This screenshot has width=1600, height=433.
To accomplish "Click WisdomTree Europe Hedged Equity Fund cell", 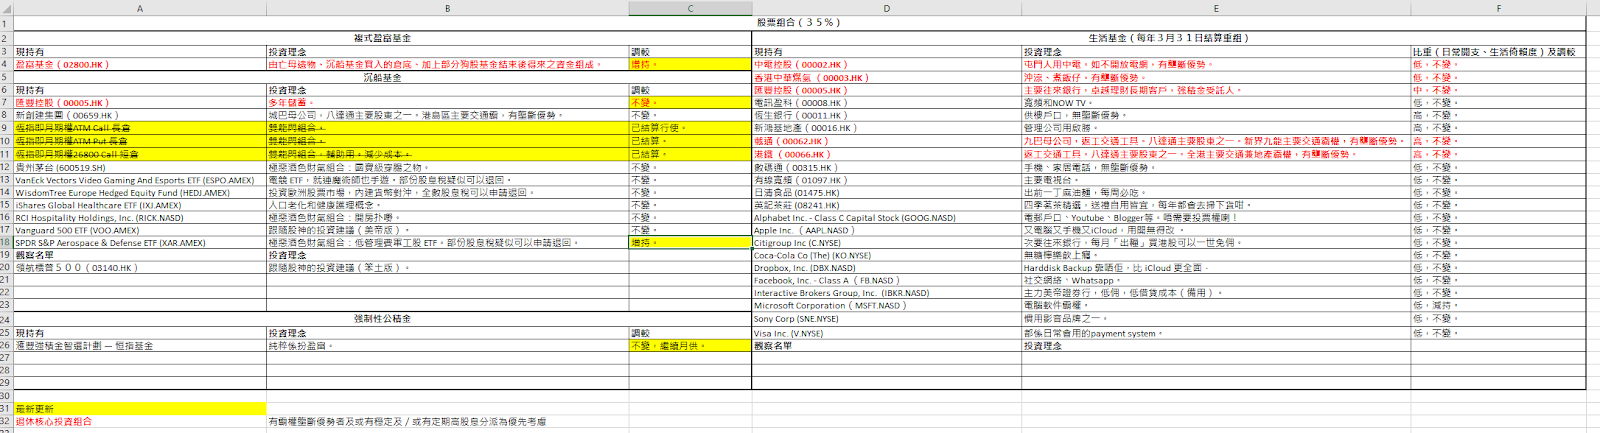I will (x=140, y=192).
